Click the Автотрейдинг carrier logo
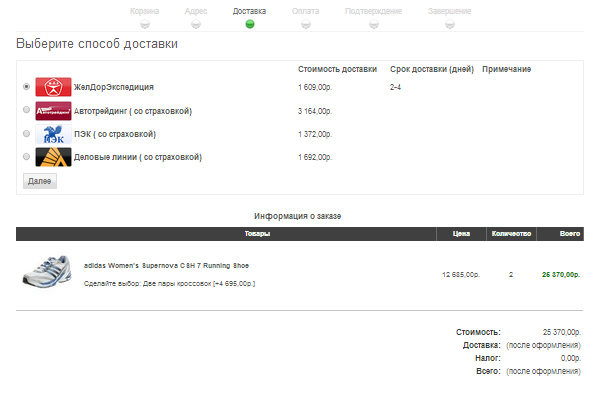Image resolution: width=600 pixels, height=395 pixels. click(x=53, y=111)
